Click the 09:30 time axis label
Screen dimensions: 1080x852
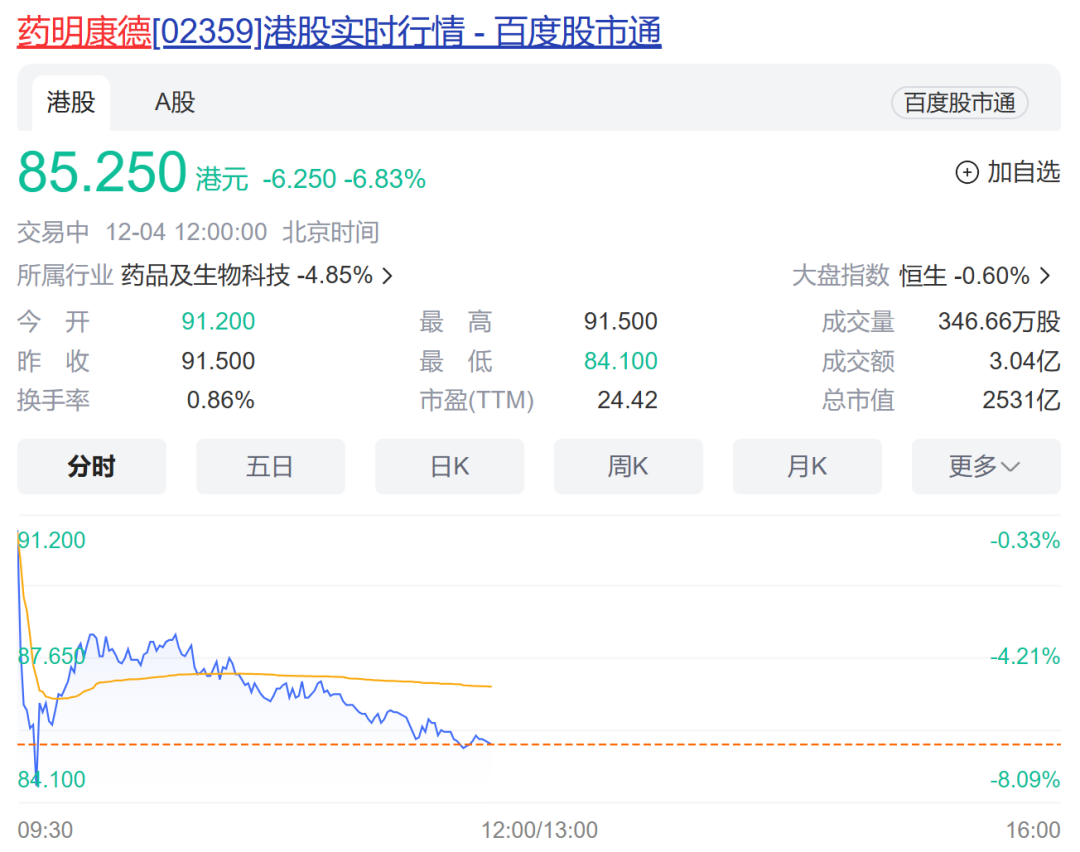[x=45, y=830]
